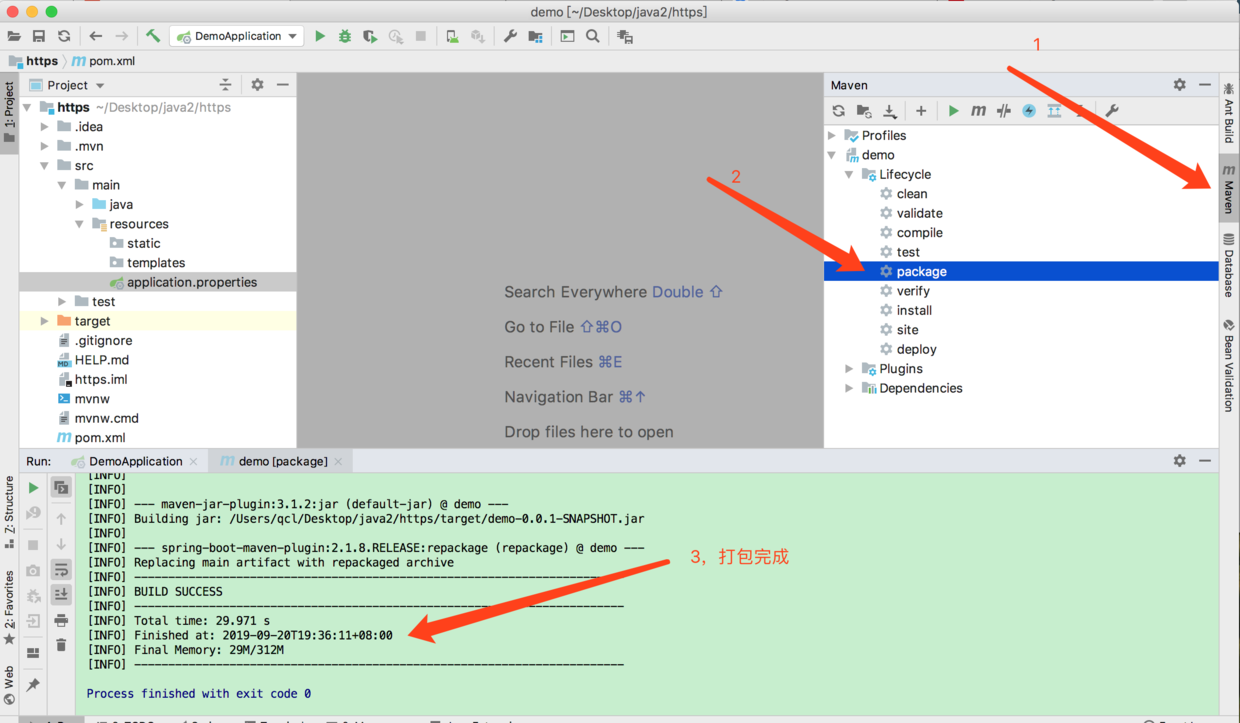This screenshot has width=1240, height=723.
Task: Select HELP.md in project tree
Action: click(92, 360)
